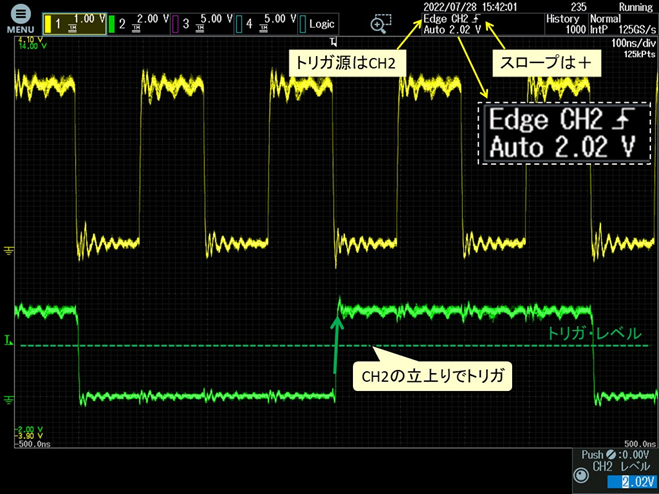The image size is (659, 494).
Task: Click the CH2 レベル label
Action: (621, 466)
